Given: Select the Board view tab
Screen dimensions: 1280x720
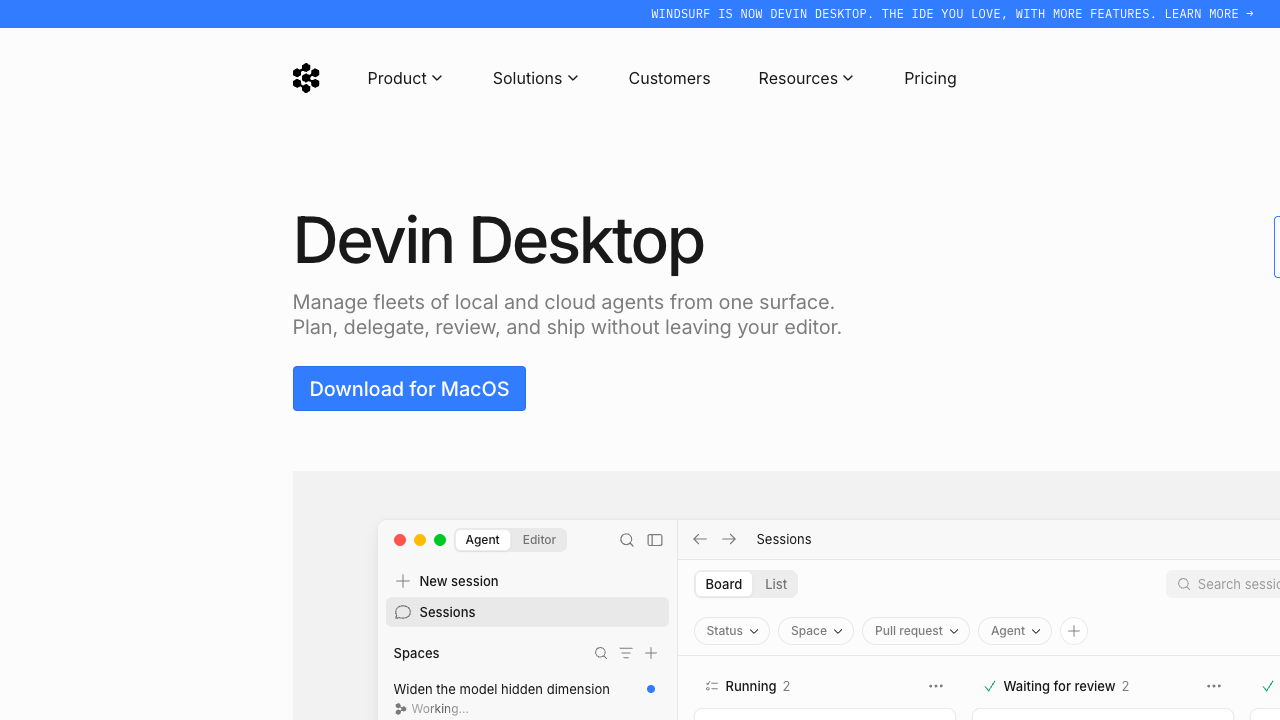Looking at the screenshot, I should 724,584.
